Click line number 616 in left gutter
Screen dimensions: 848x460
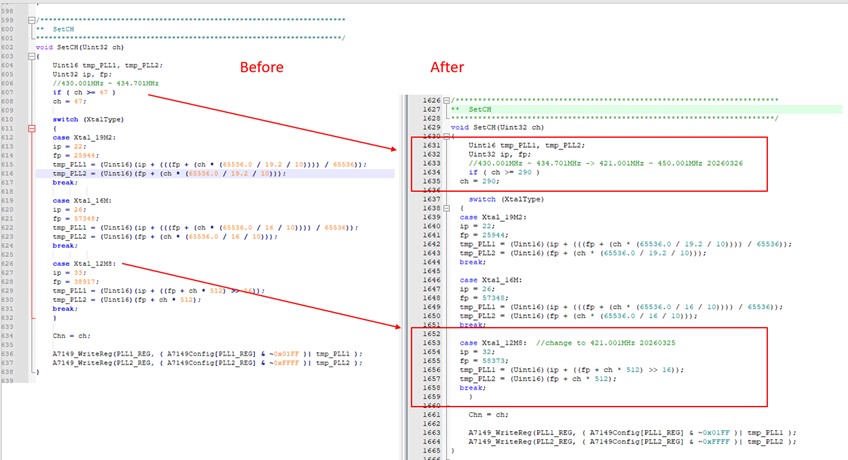click(12, 173)
